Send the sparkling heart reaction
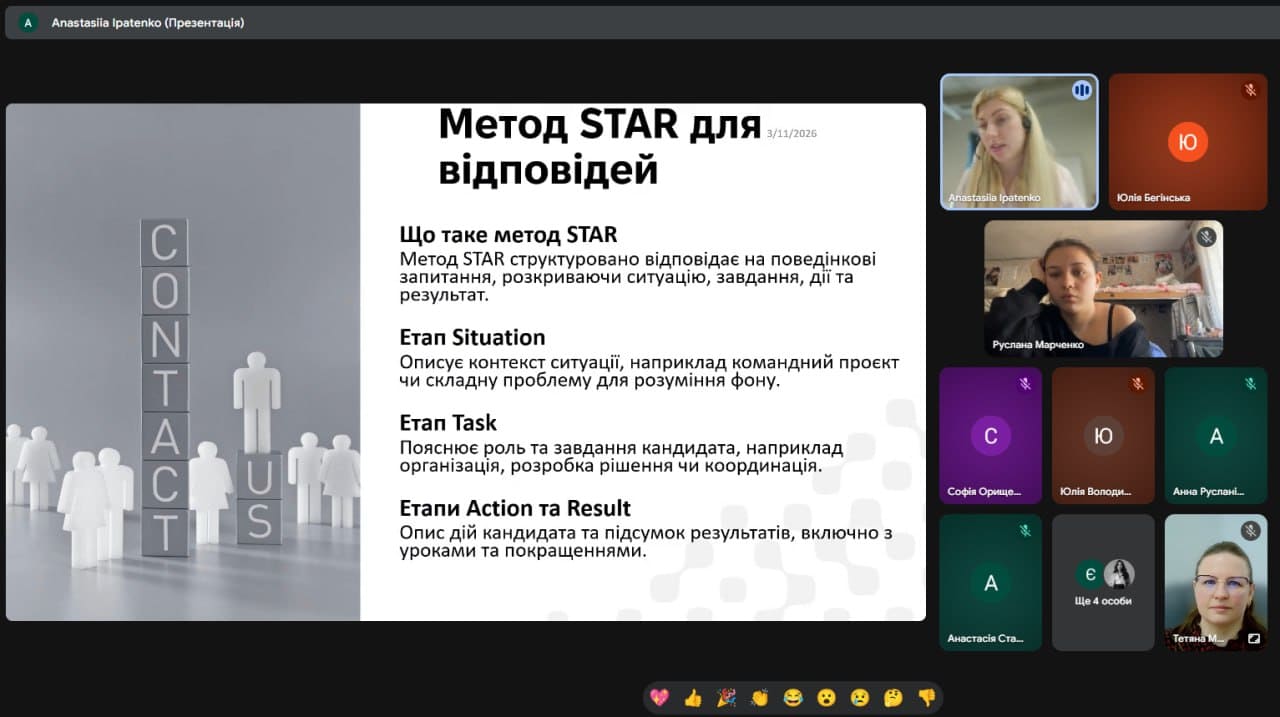1280x717 pixels. (659, 698)
